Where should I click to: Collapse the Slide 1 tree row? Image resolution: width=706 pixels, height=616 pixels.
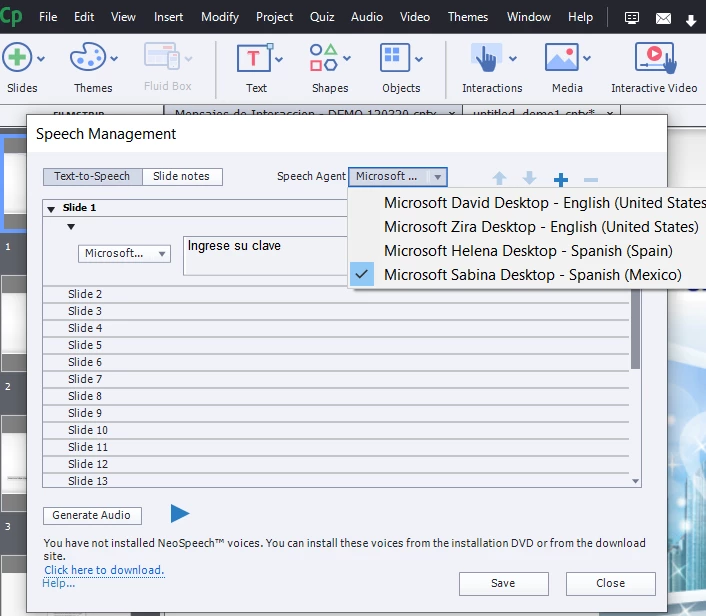[x=51, y=209]
